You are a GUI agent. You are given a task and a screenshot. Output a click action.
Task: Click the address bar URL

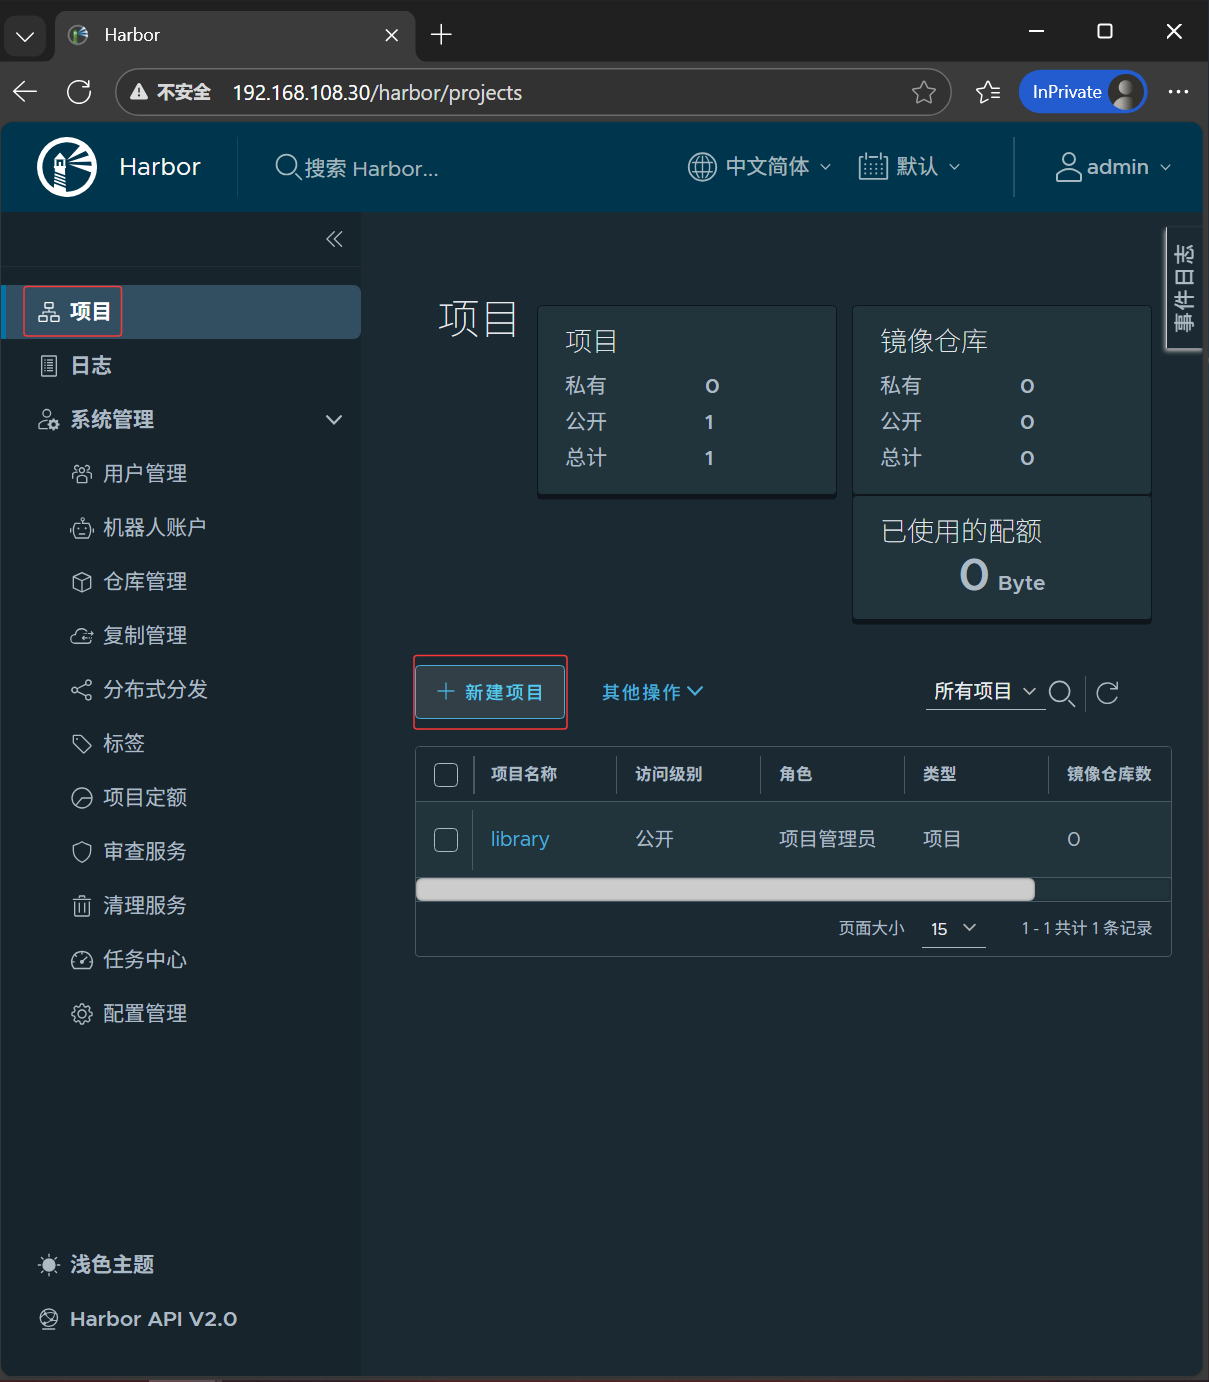[x=378, y=93]
